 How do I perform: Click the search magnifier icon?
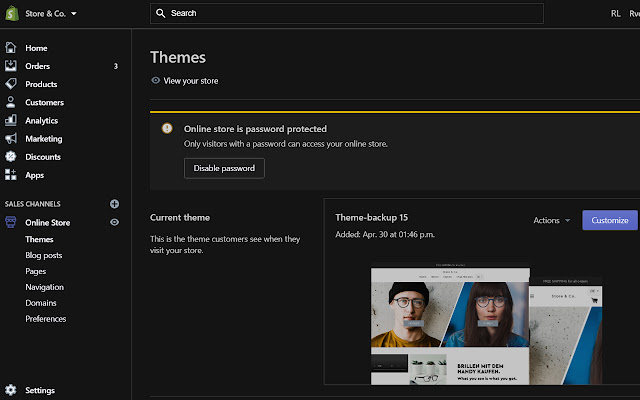pyautogui.click(x=161, y=13)
